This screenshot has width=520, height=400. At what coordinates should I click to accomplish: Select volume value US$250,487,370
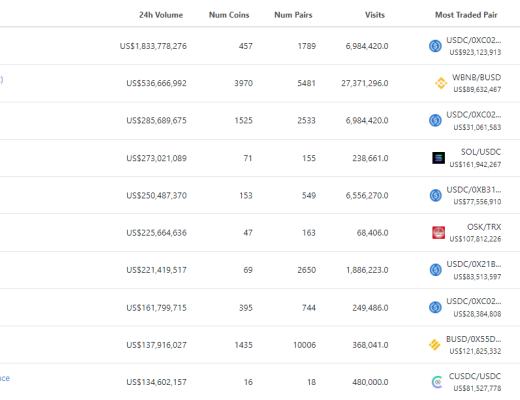(x=156, y=195)
